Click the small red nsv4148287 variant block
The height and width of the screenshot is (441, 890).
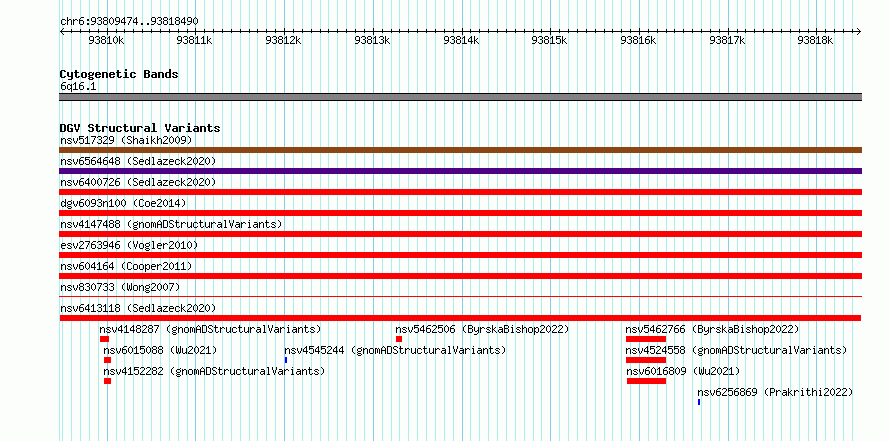tap(104, 339)
